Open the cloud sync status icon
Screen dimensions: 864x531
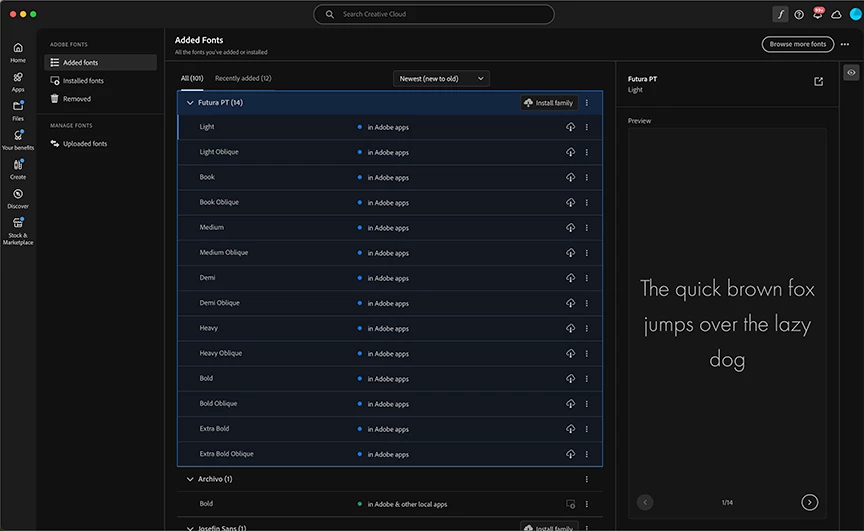(x=836, y=14)
